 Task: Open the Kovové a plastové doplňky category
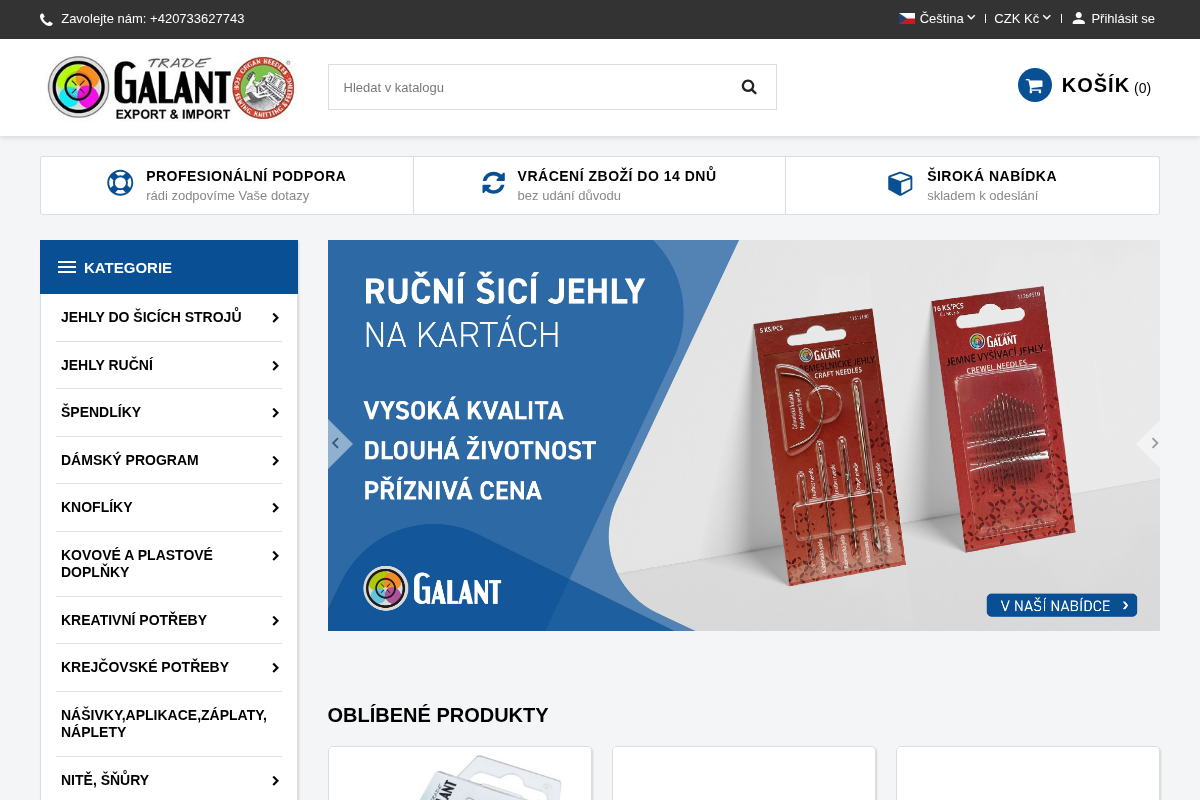[x=137, y=563]
